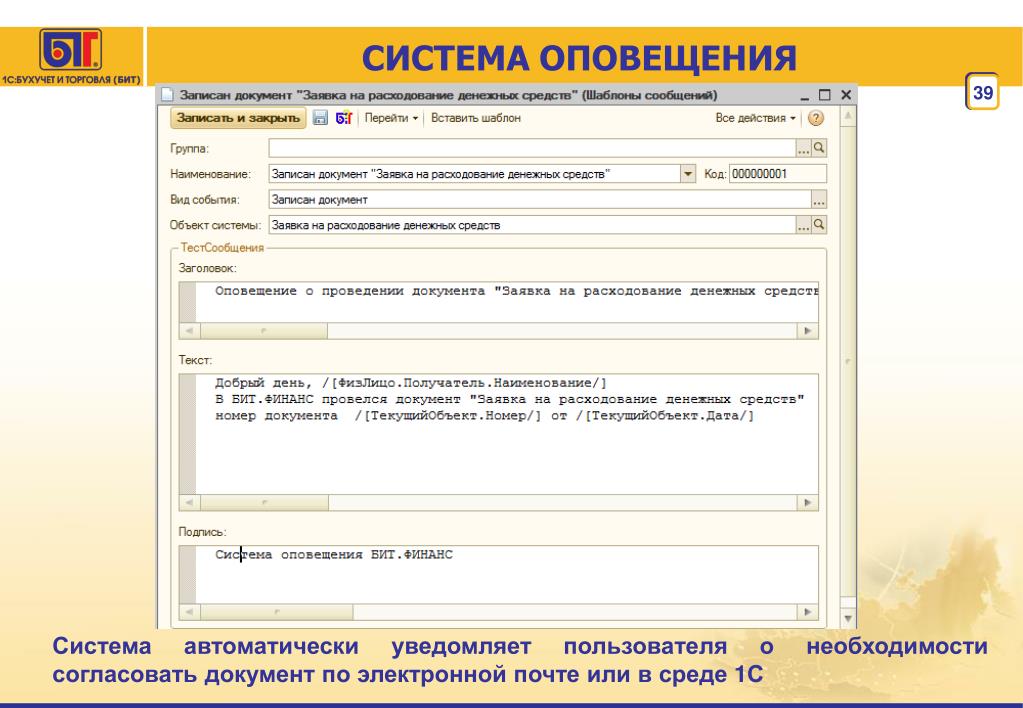Click Заголовок horizontal scrollbar thumb
The width and height of the screenshot is (1023, 708).
264,331
